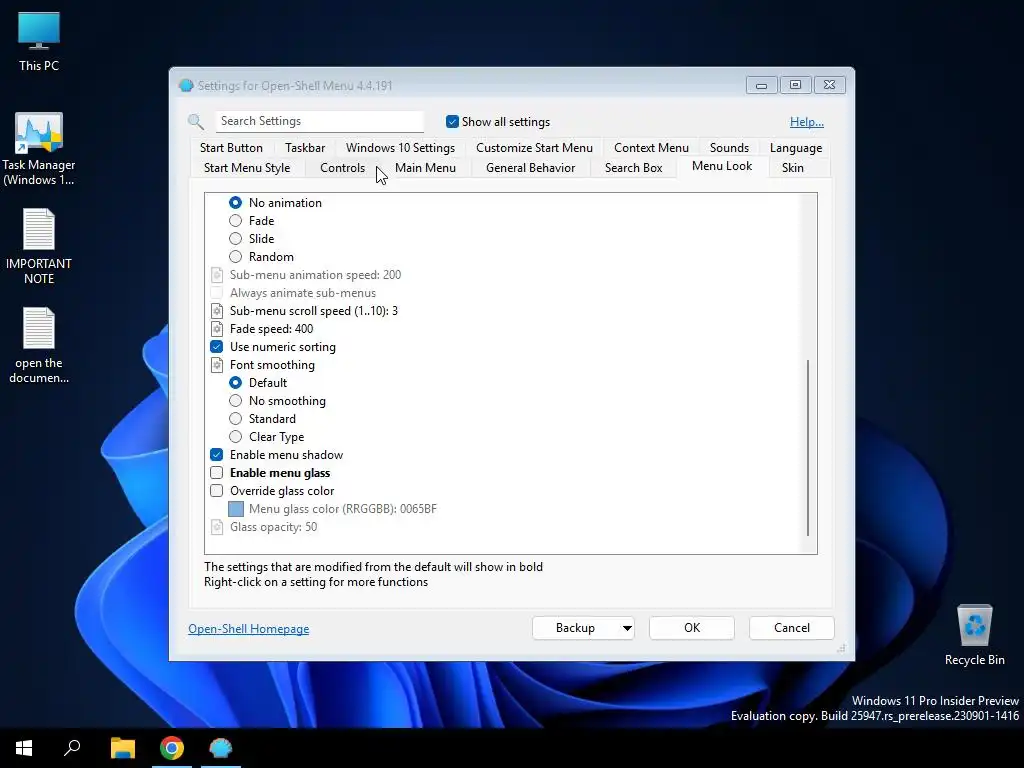Open This PC desktop icon
Image resolution: width=1024 pixels, height=768 pixels.
point(39,41)
